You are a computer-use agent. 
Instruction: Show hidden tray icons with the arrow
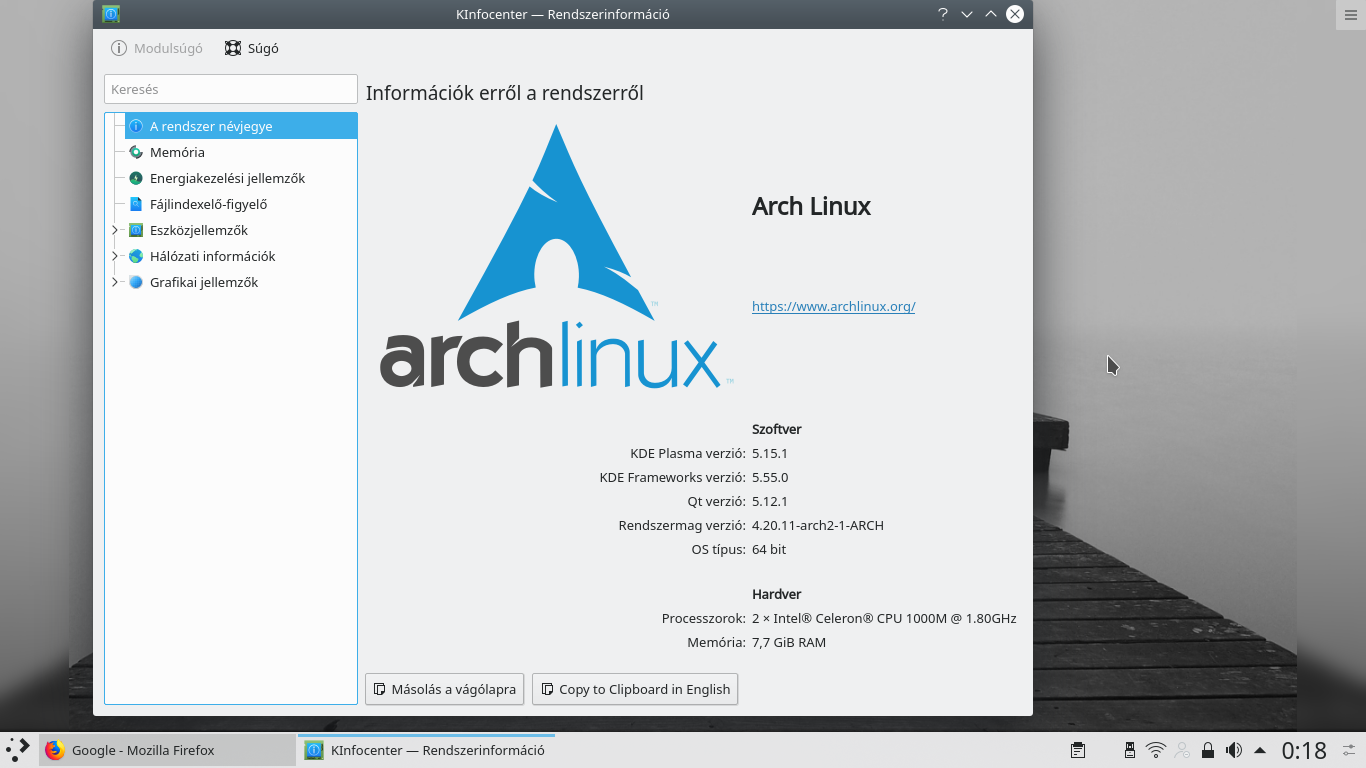pyautogui.click(x=1260, y=750)
